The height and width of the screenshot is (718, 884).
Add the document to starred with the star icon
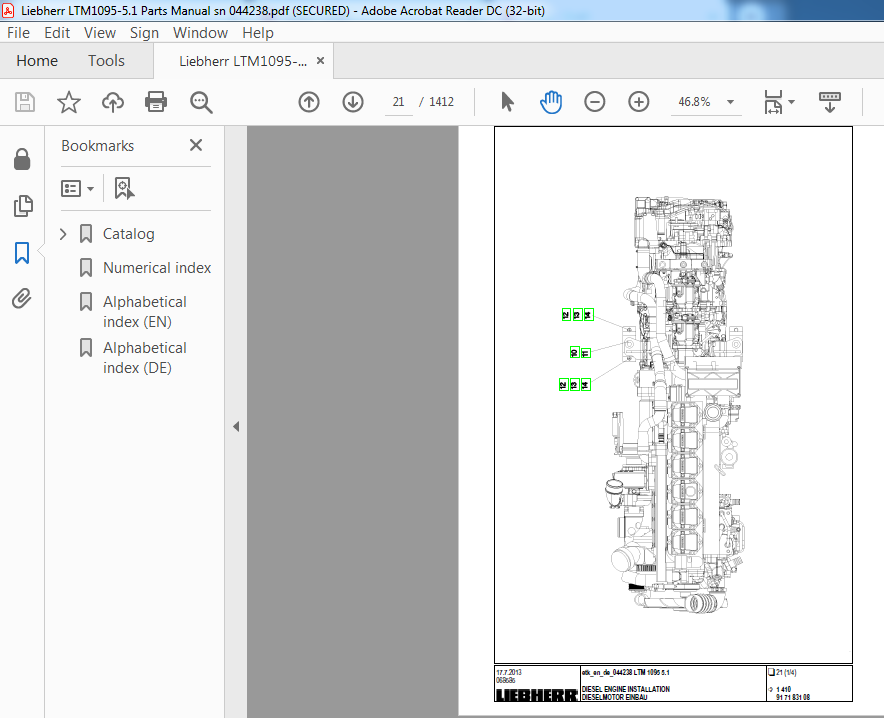click(69, 102)
